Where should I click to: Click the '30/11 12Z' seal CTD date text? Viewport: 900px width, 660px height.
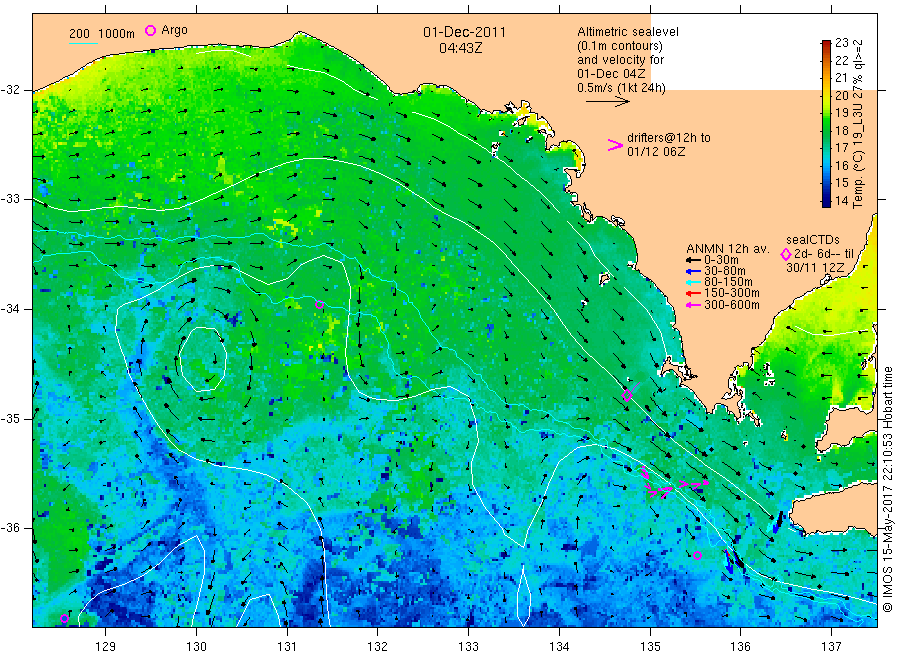pos(815,267)
